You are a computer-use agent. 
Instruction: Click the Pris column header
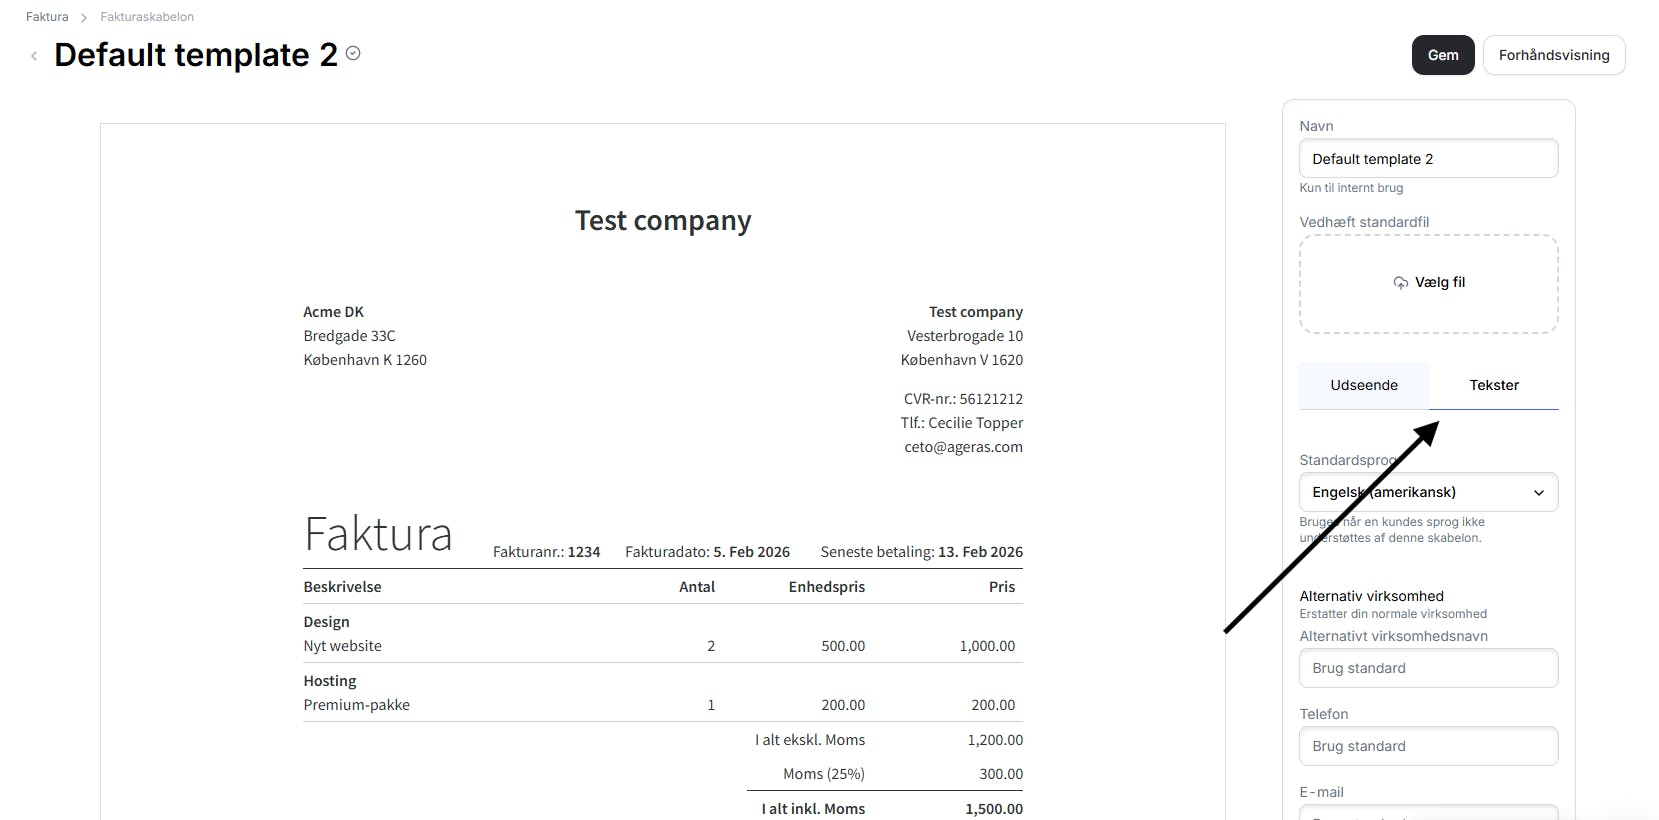point(1002,587)
